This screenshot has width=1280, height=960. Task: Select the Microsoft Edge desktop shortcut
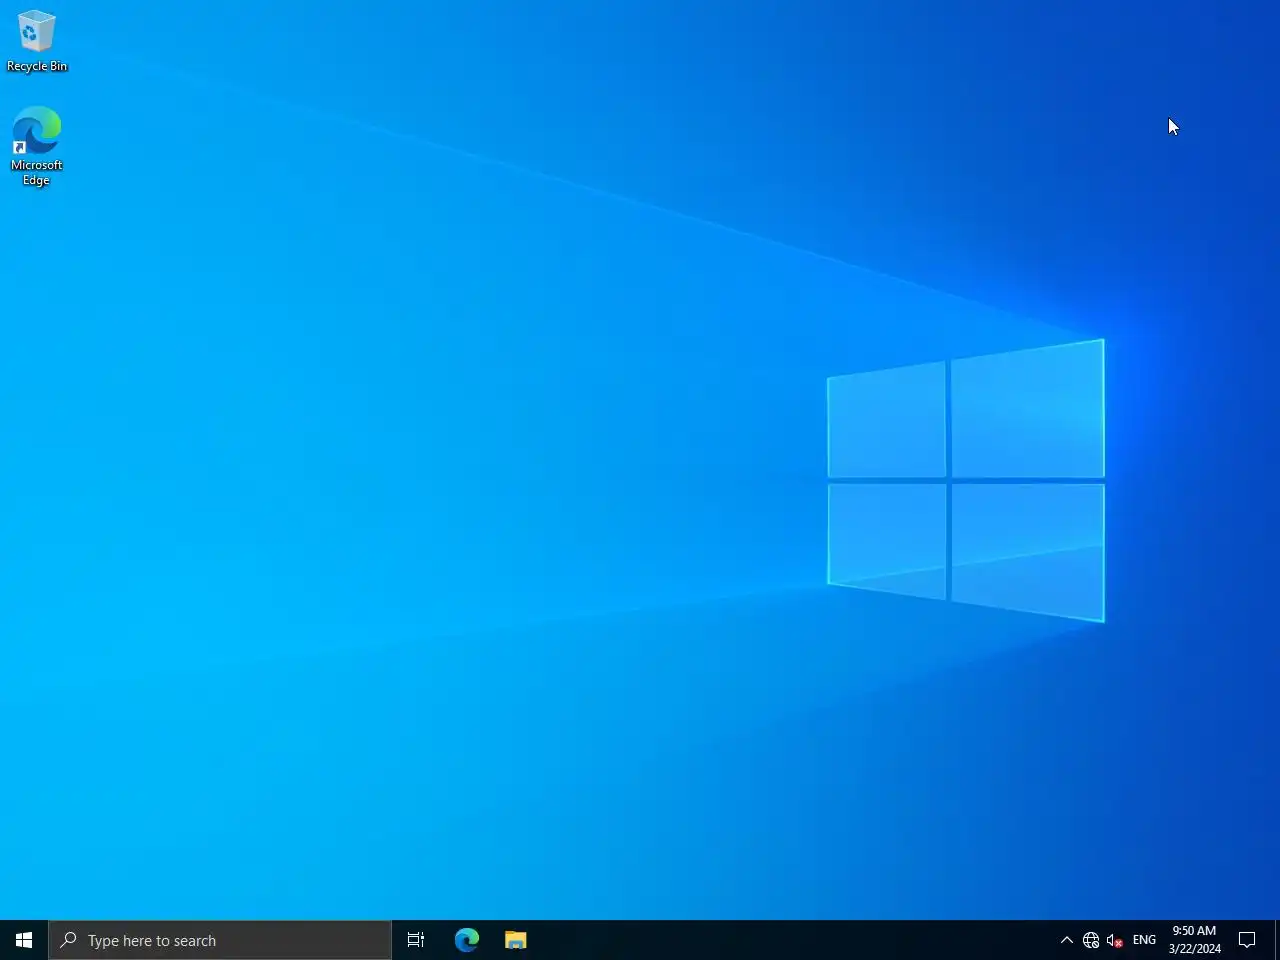tap(37, 146)
